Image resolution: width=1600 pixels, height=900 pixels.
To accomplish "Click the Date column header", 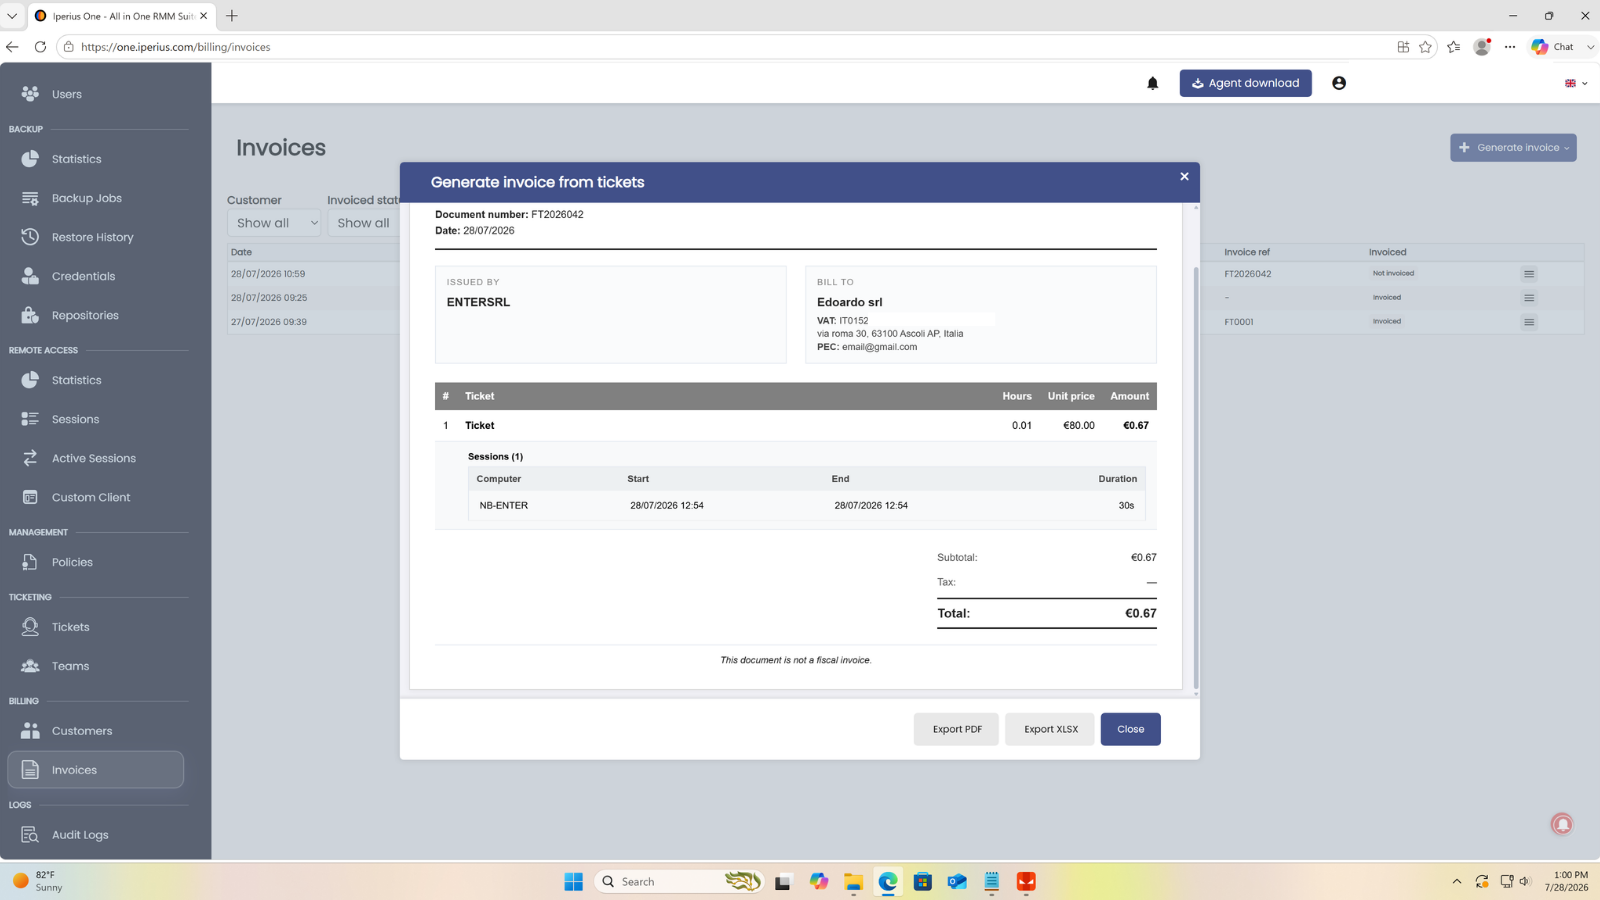I will [x=242, y=252].
